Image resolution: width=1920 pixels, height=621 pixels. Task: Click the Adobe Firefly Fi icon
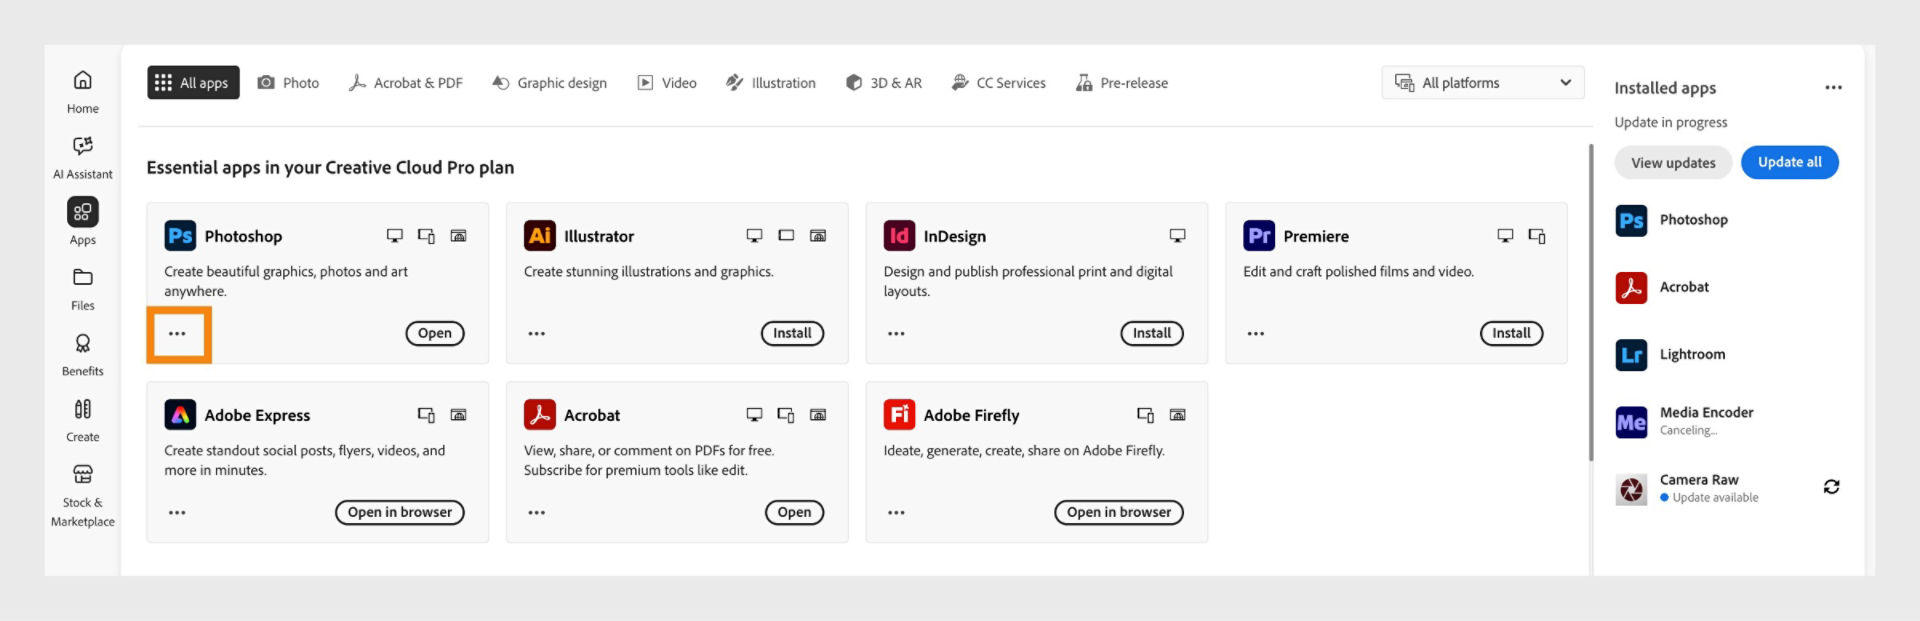point(899,415)
